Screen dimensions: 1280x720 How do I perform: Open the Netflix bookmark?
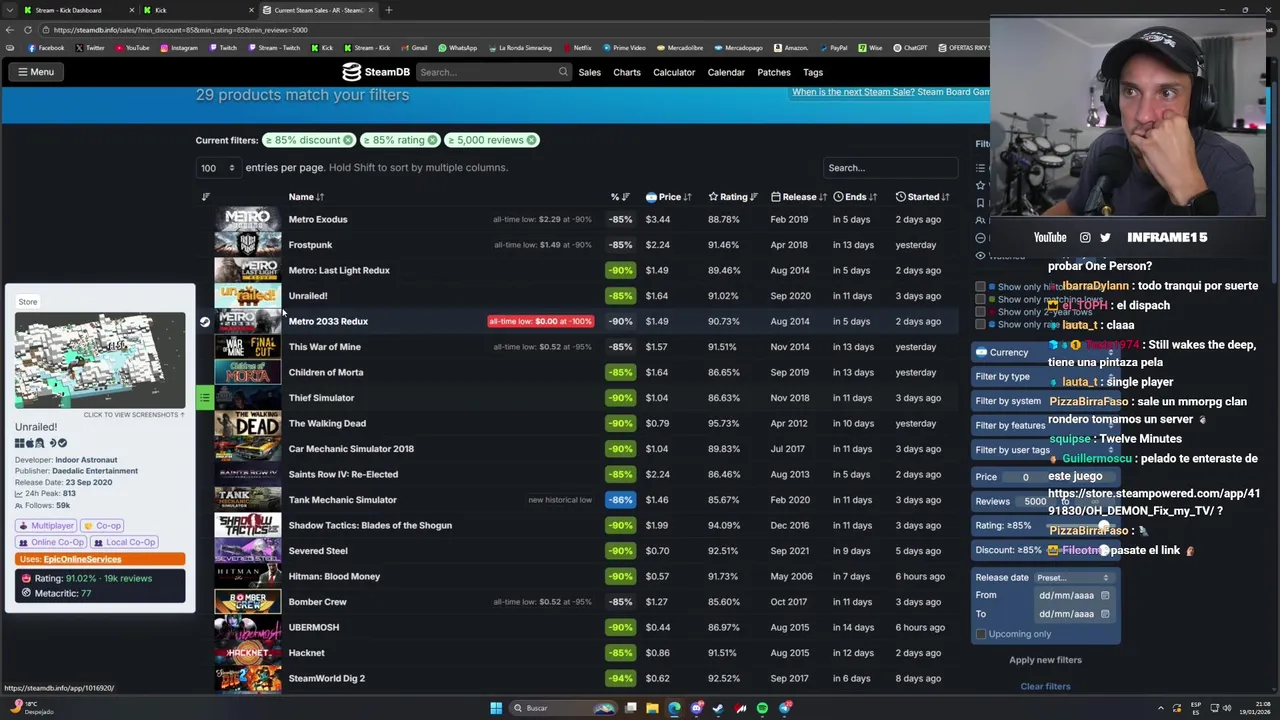pyautogui.click(x=577, y=48)
